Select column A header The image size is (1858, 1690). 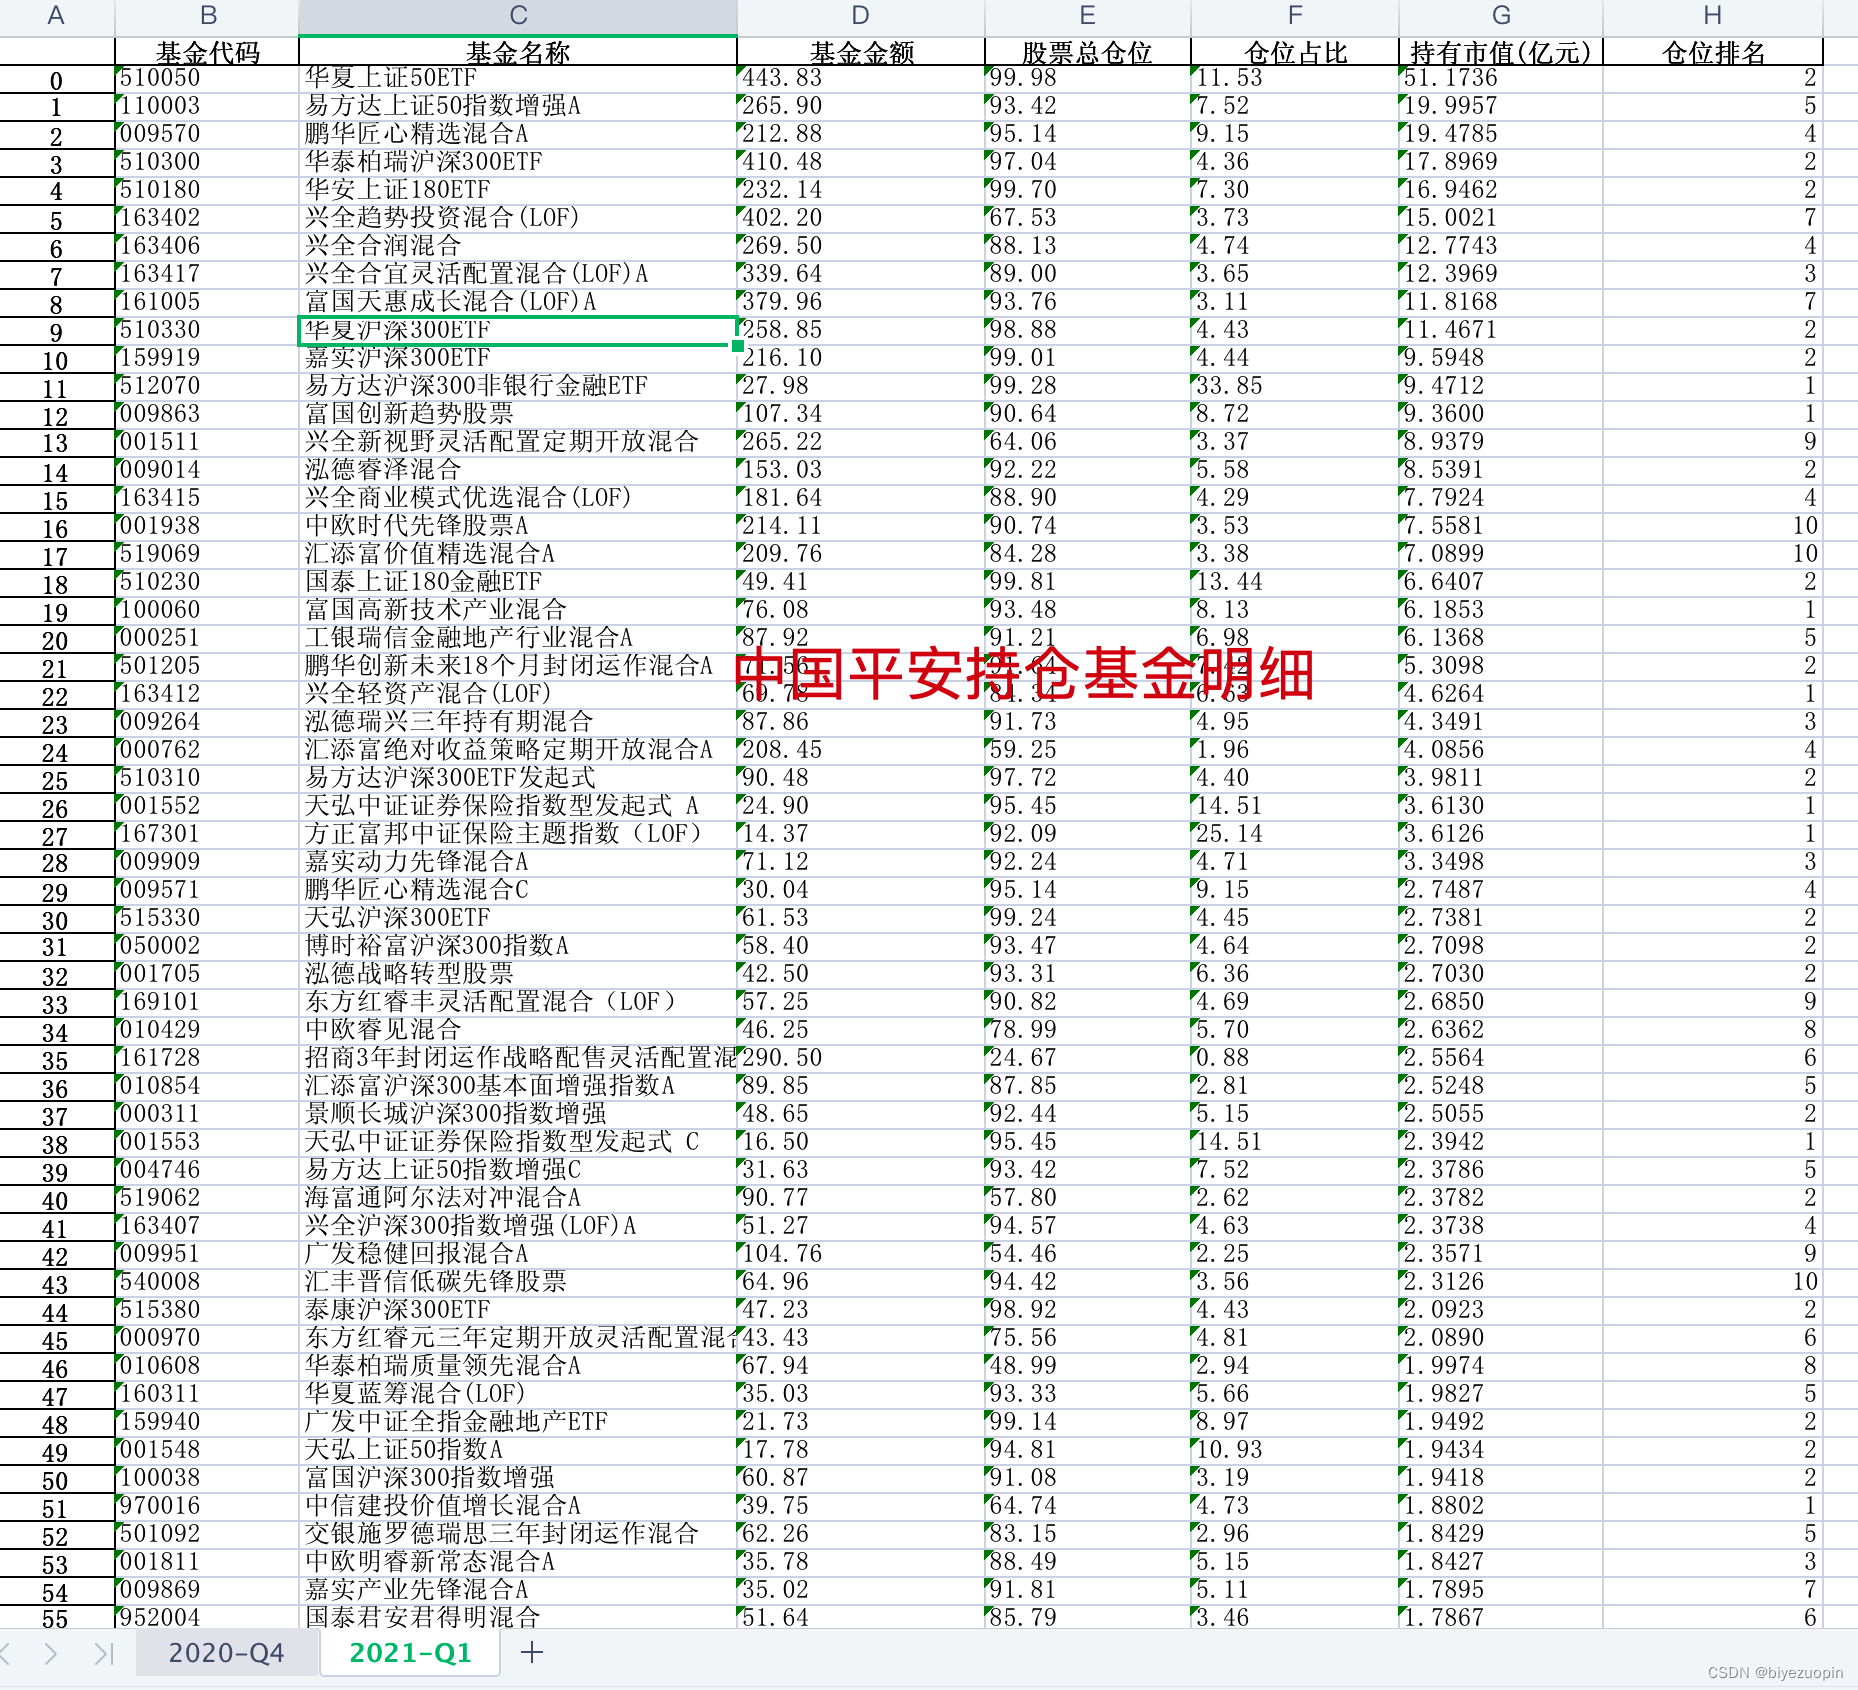pos(56,16)
